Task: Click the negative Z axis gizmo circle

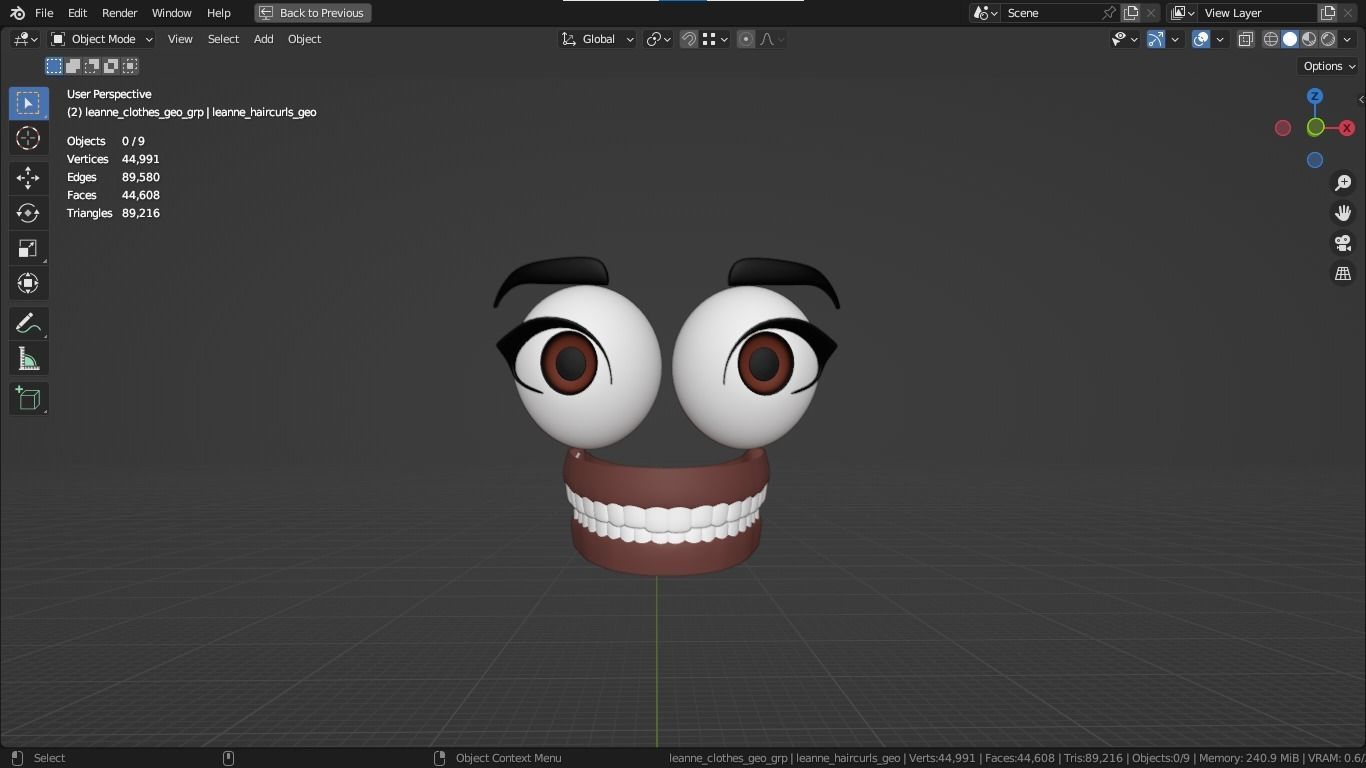Action: click(x=1315, y=160)
